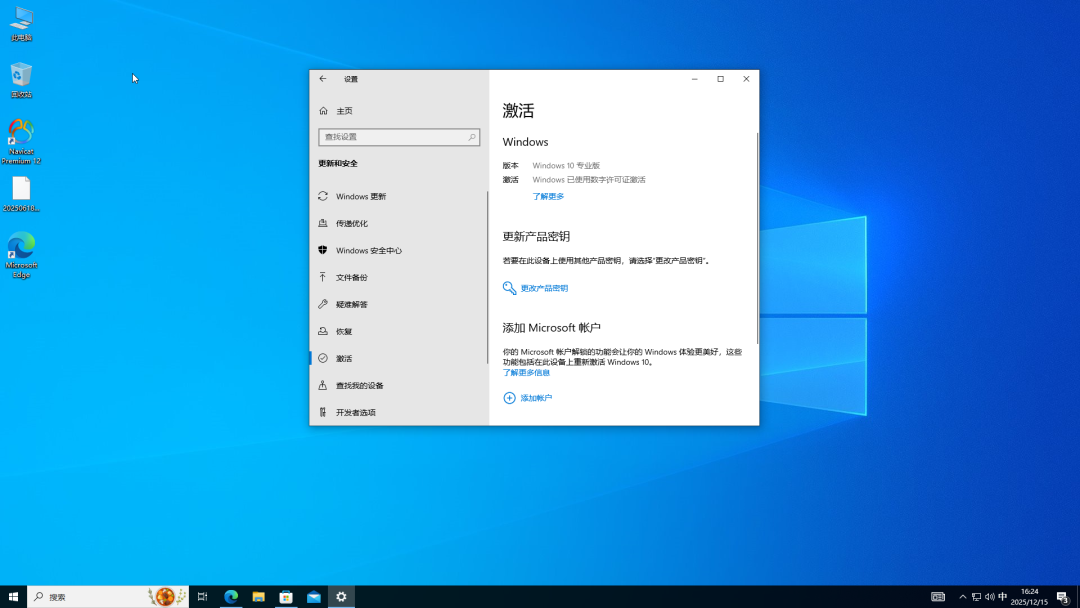
Task: Select the 此电脑 desktop icon
Action: [x=21, y=24]
